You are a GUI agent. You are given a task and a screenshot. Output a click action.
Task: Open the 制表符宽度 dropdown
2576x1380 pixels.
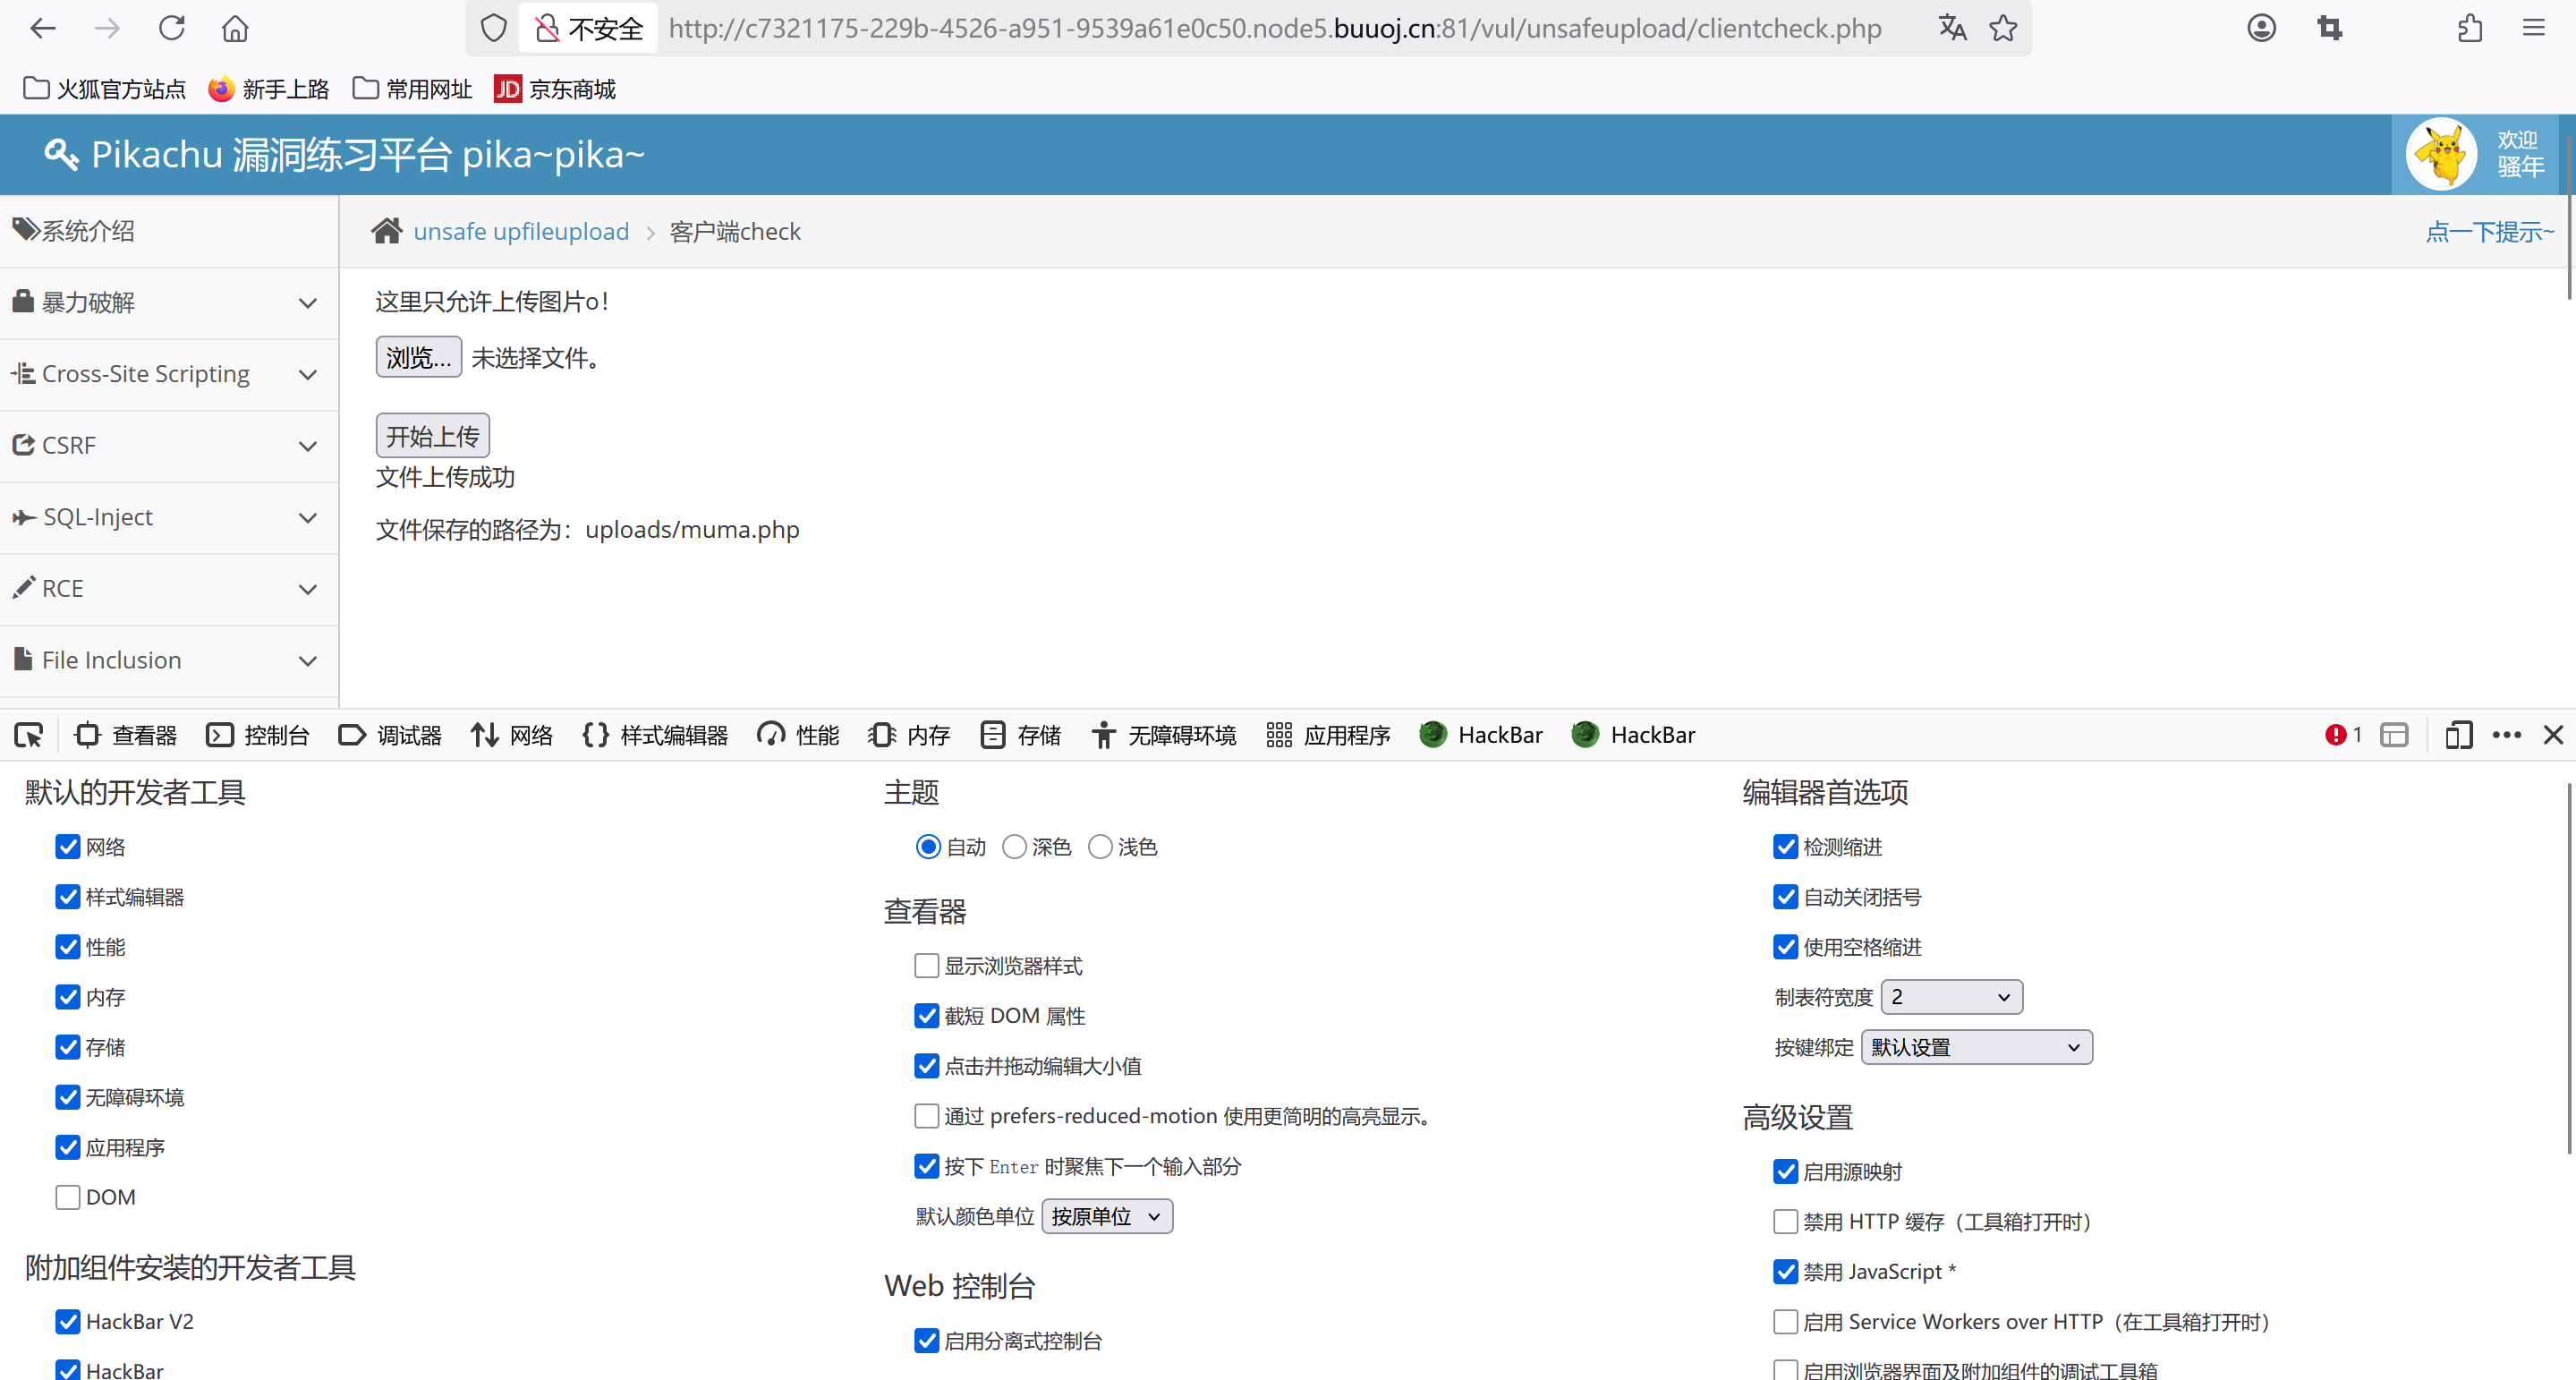(x=1951, y=997)
